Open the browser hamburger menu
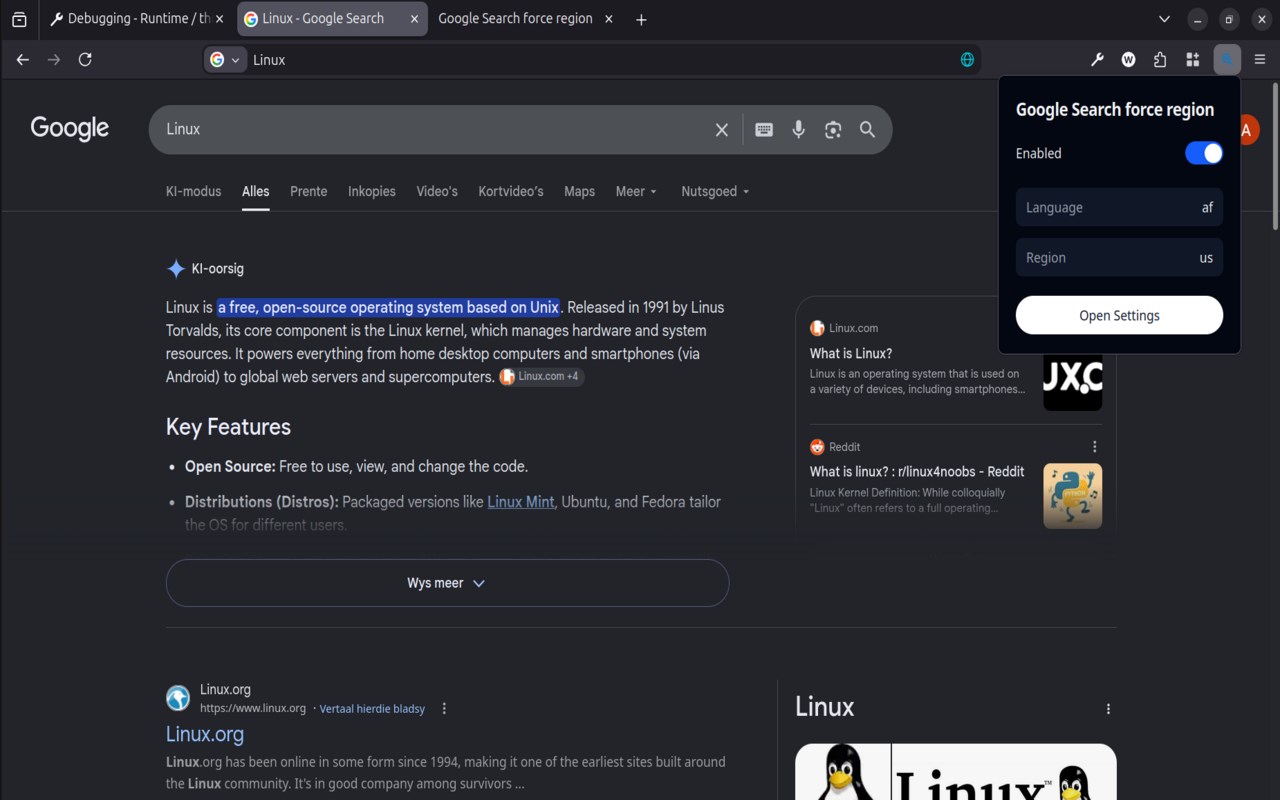The image size is (1280, 800). [x=1260, y=60]
